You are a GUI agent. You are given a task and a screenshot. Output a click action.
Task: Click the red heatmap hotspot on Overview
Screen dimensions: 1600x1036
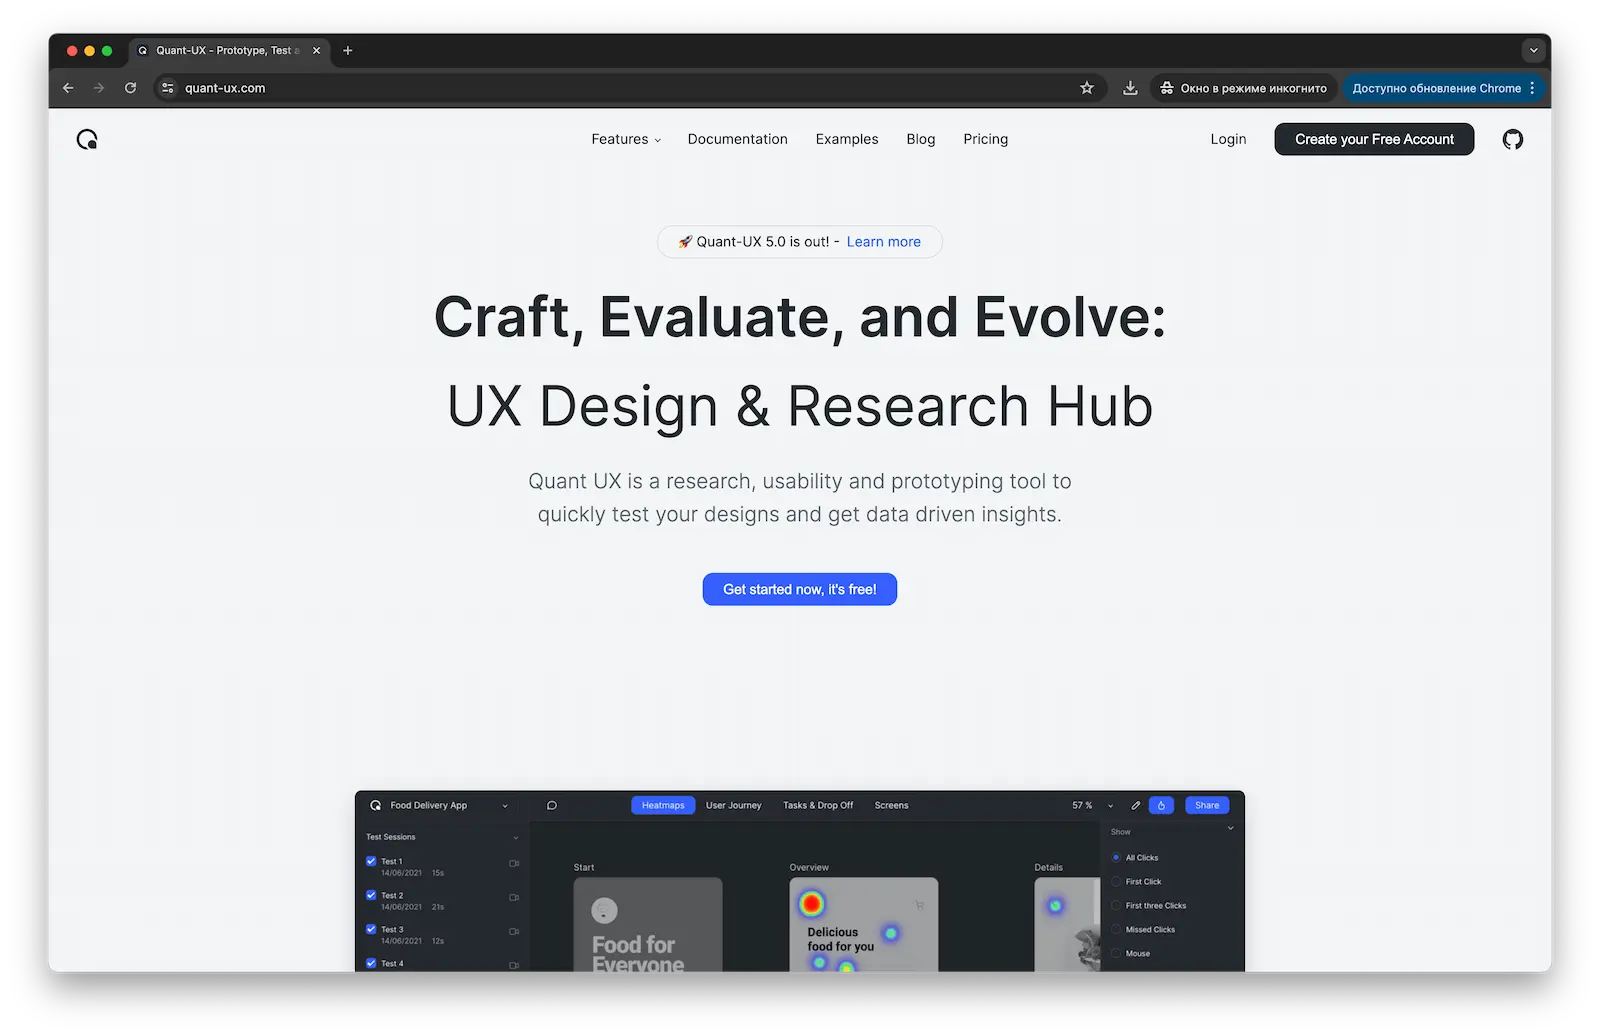point(811,904)
